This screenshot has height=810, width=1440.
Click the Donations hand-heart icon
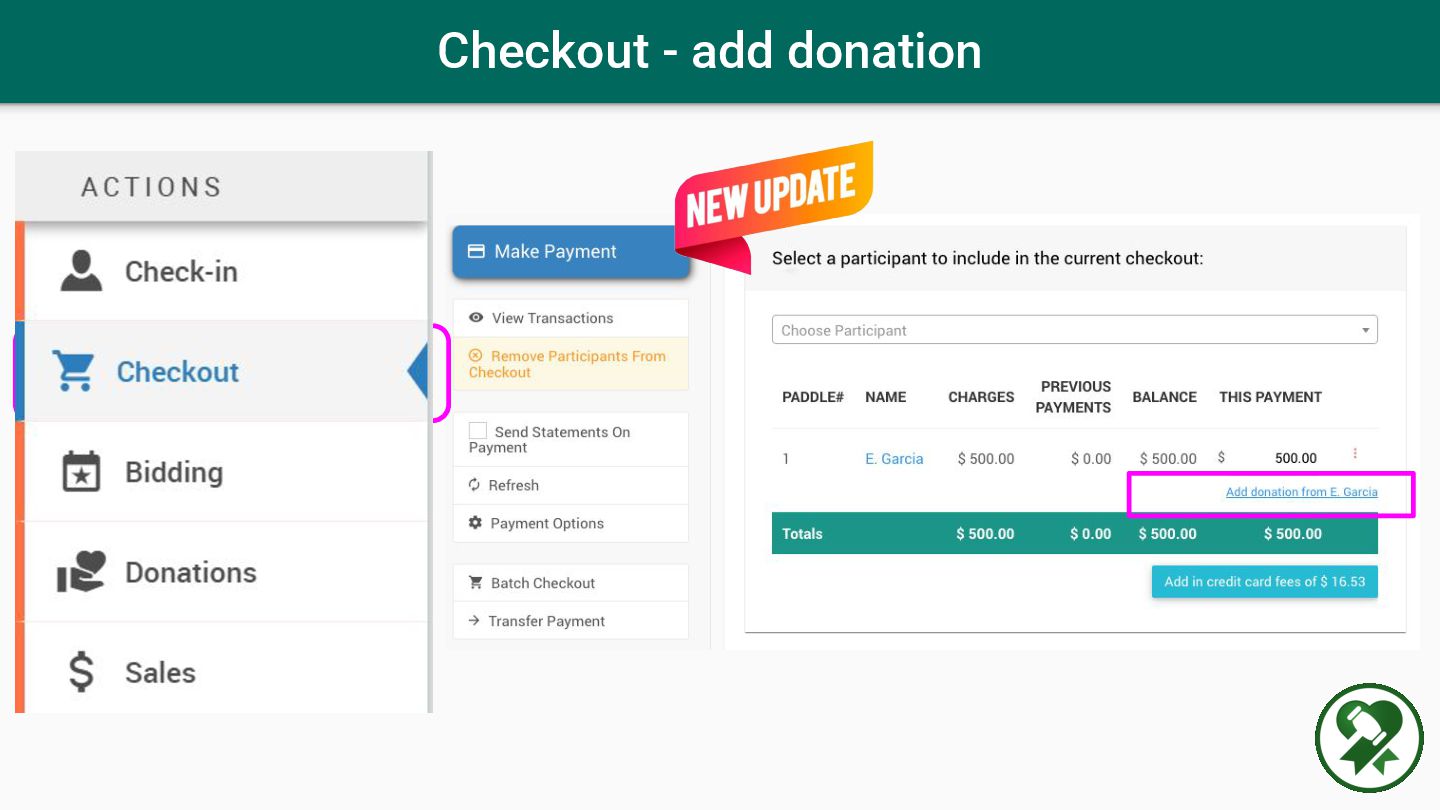(x=81, y=572)
